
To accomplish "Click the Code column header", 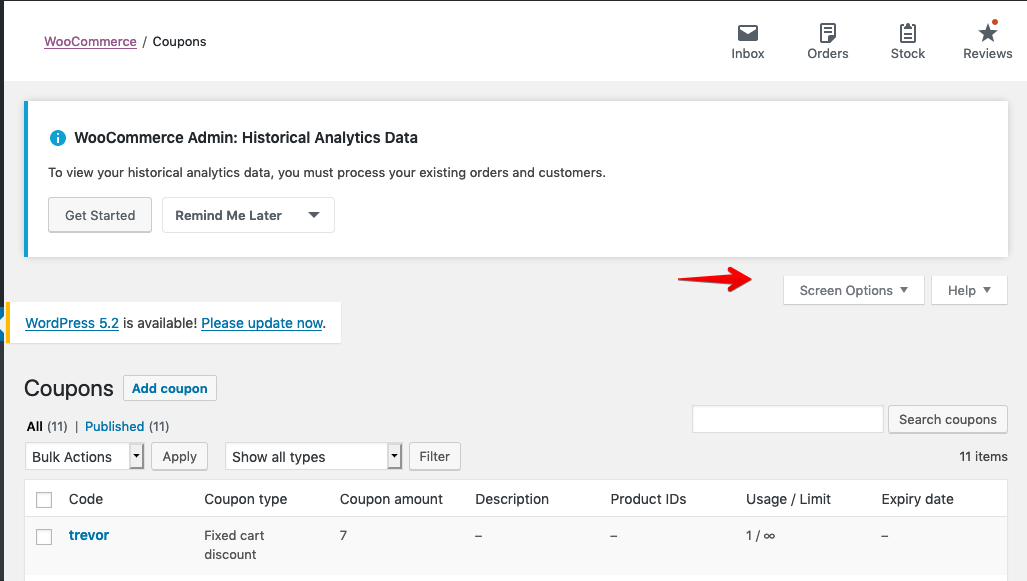I will [86, 499].
